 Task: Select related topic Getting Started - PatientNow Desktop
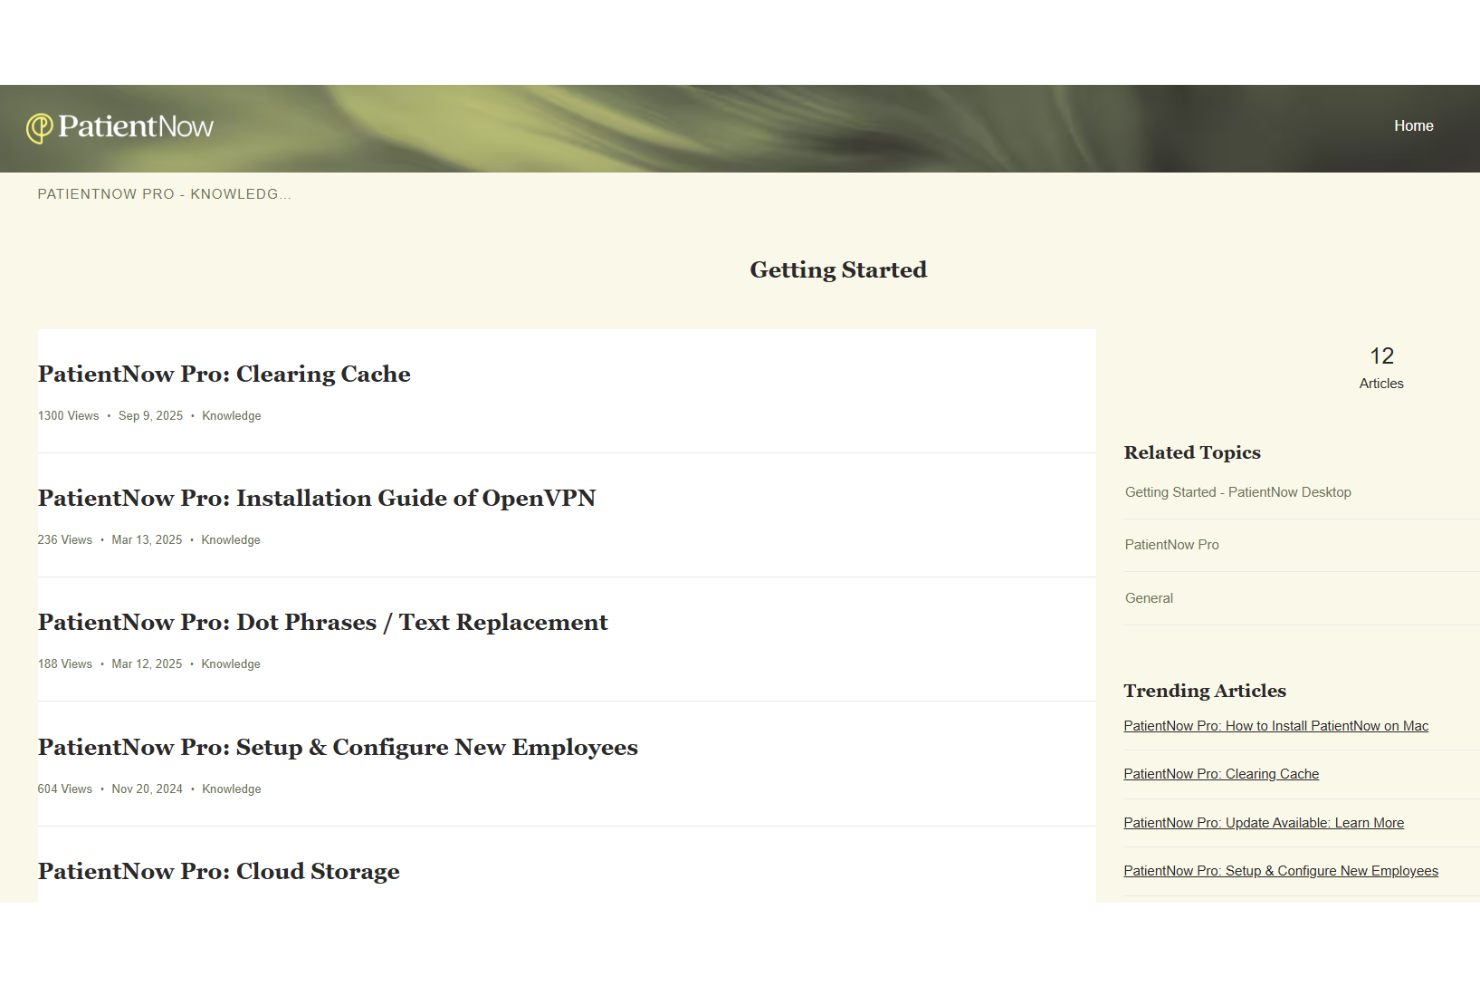tap(1238, 492)
